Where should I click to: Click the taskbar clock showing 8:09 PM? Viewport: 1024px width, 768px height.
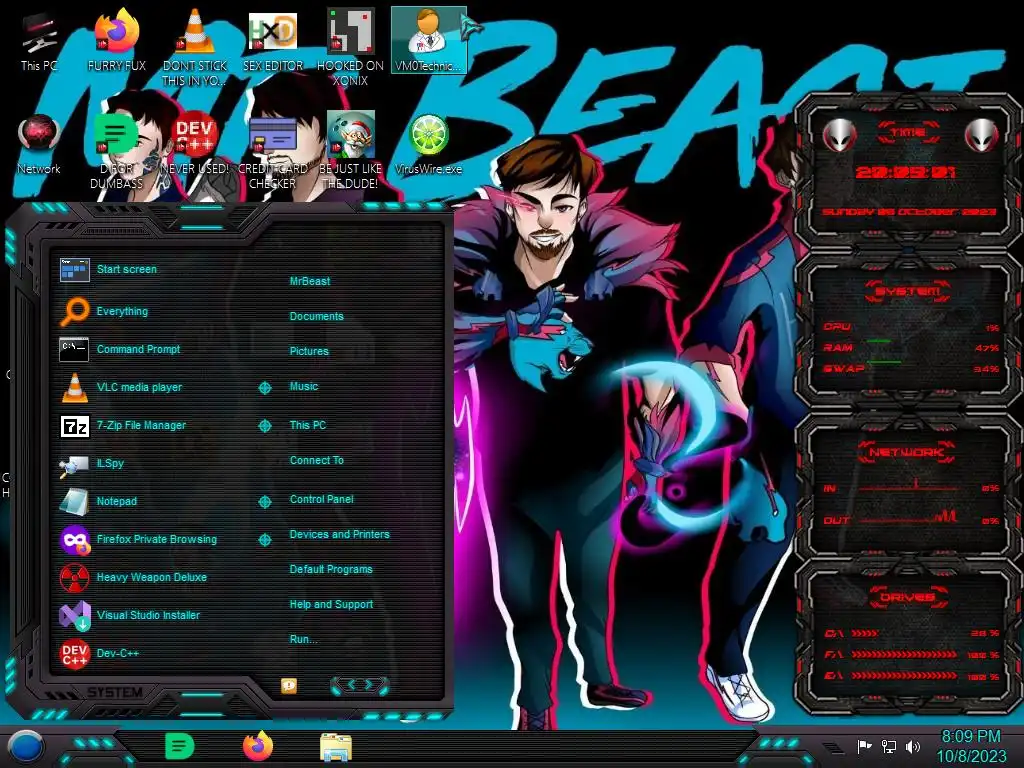pyautogui.click(x=971, y=746)
